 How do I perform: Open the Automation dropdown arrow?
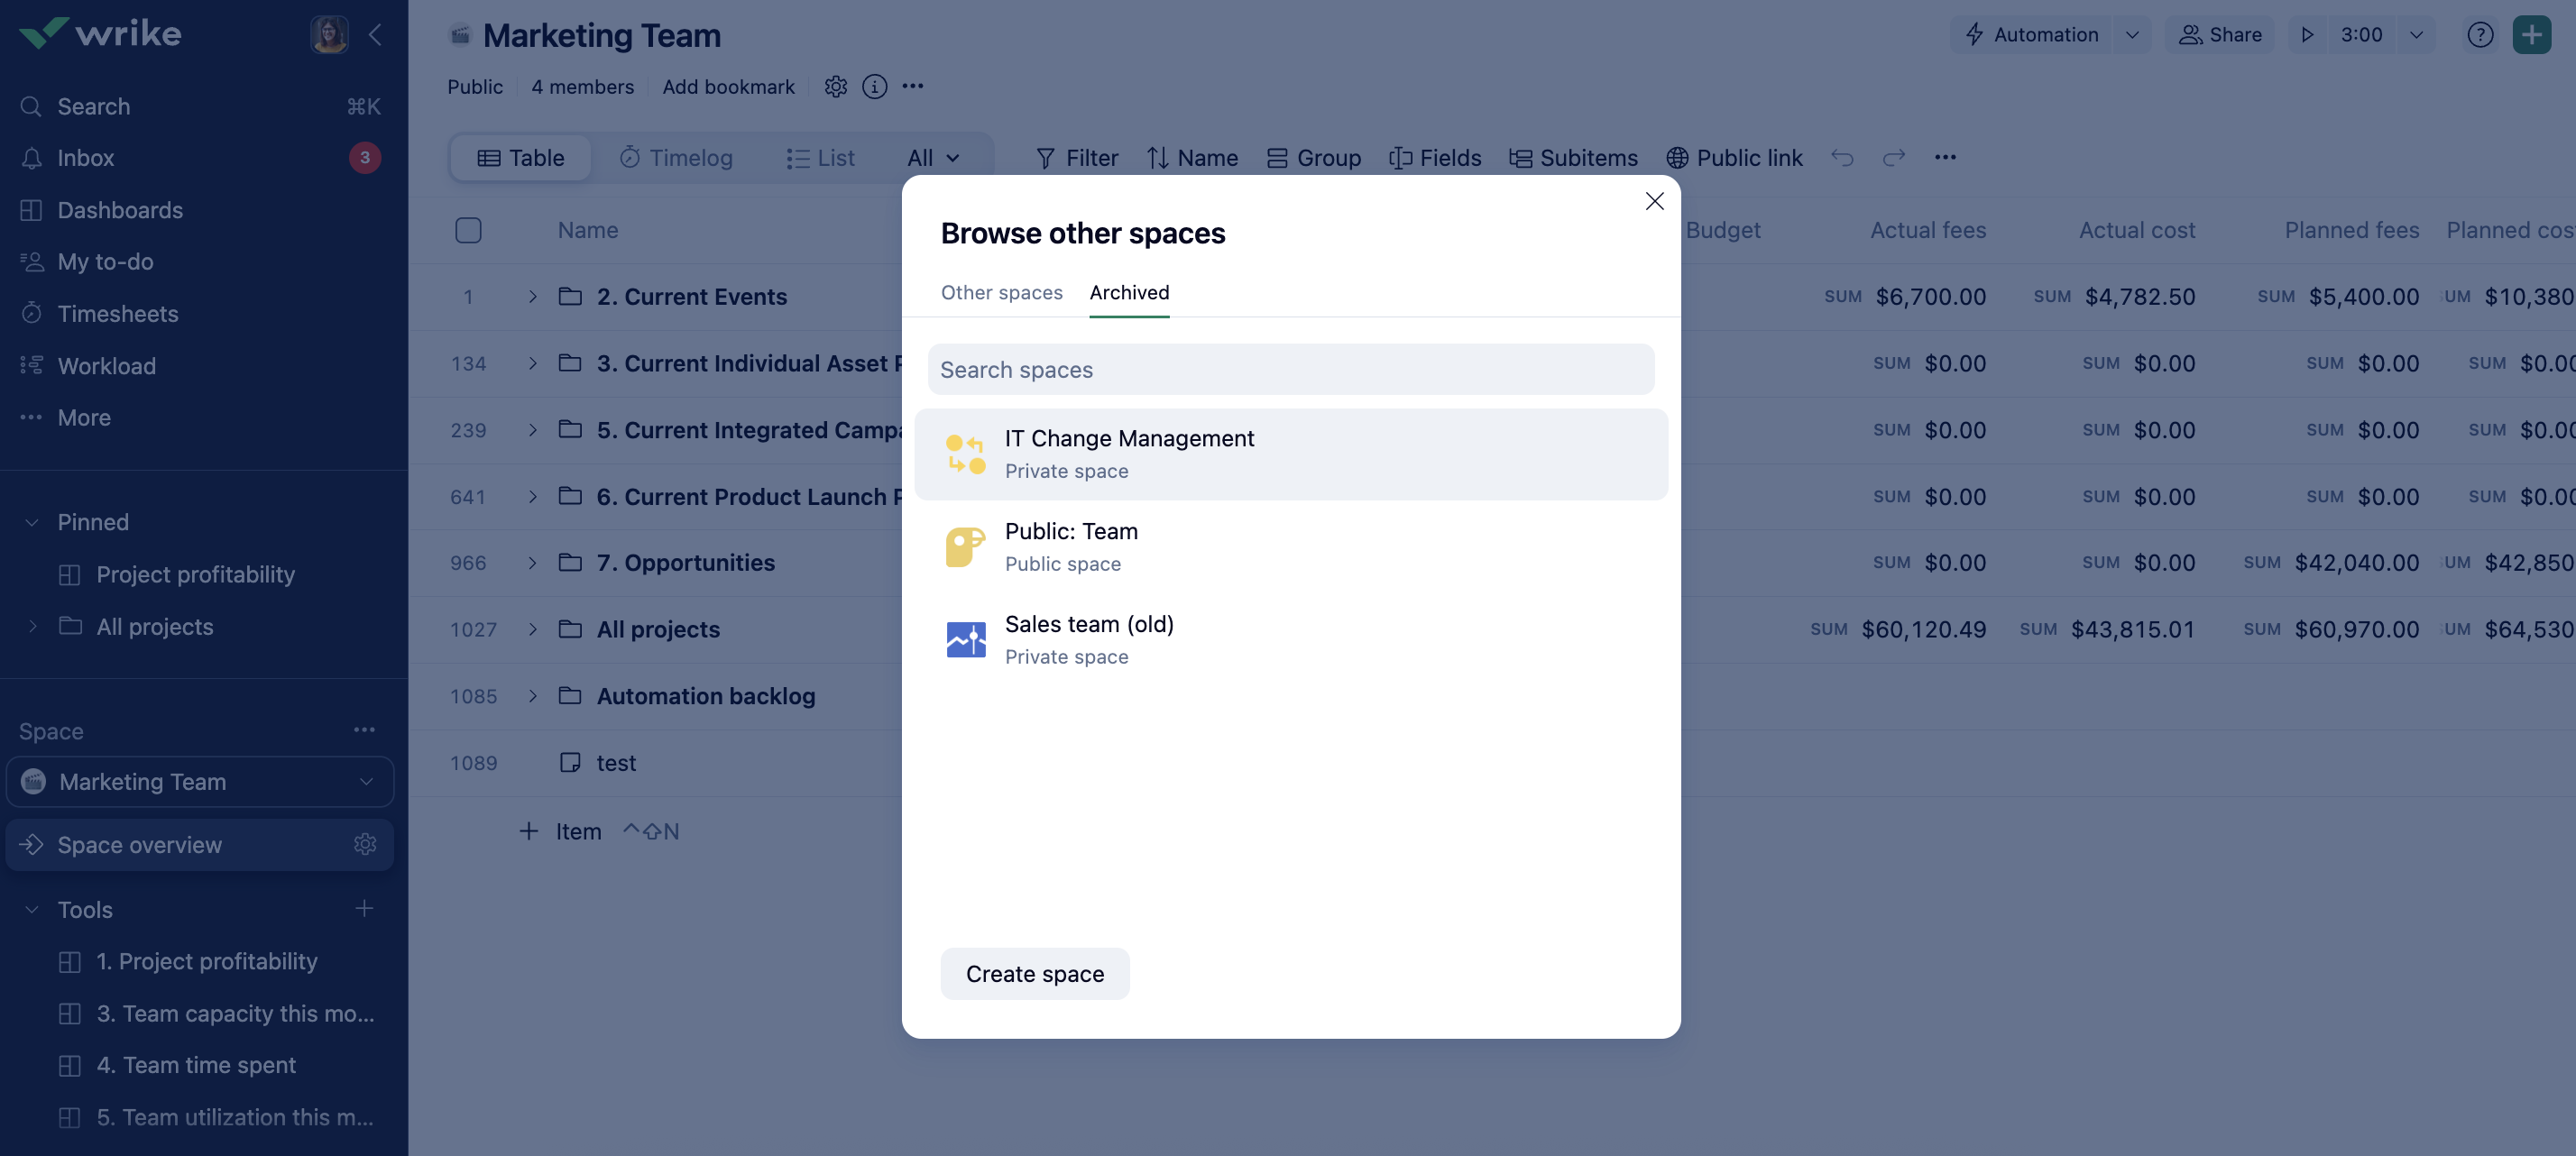click(2131, 35)
